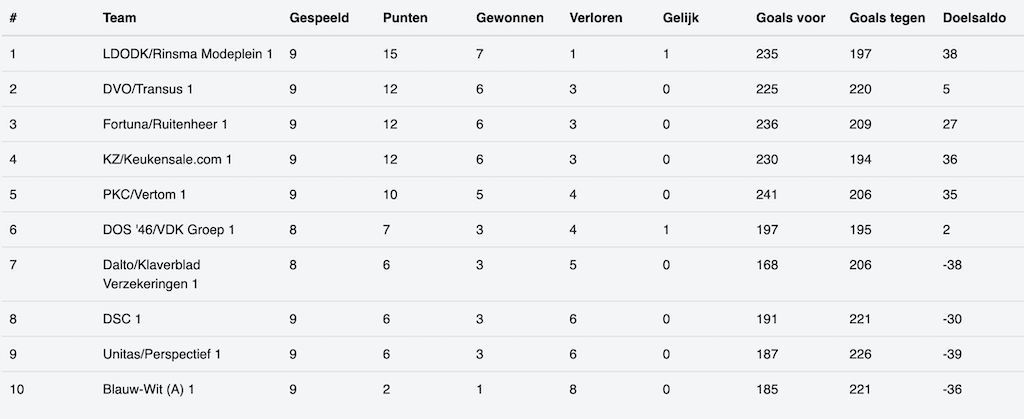This screenshot has height=419, width=1024.
Task: Click DOS '46/VDK Groep 1 team
Action: pyautogui.click(x=168, y=230)
